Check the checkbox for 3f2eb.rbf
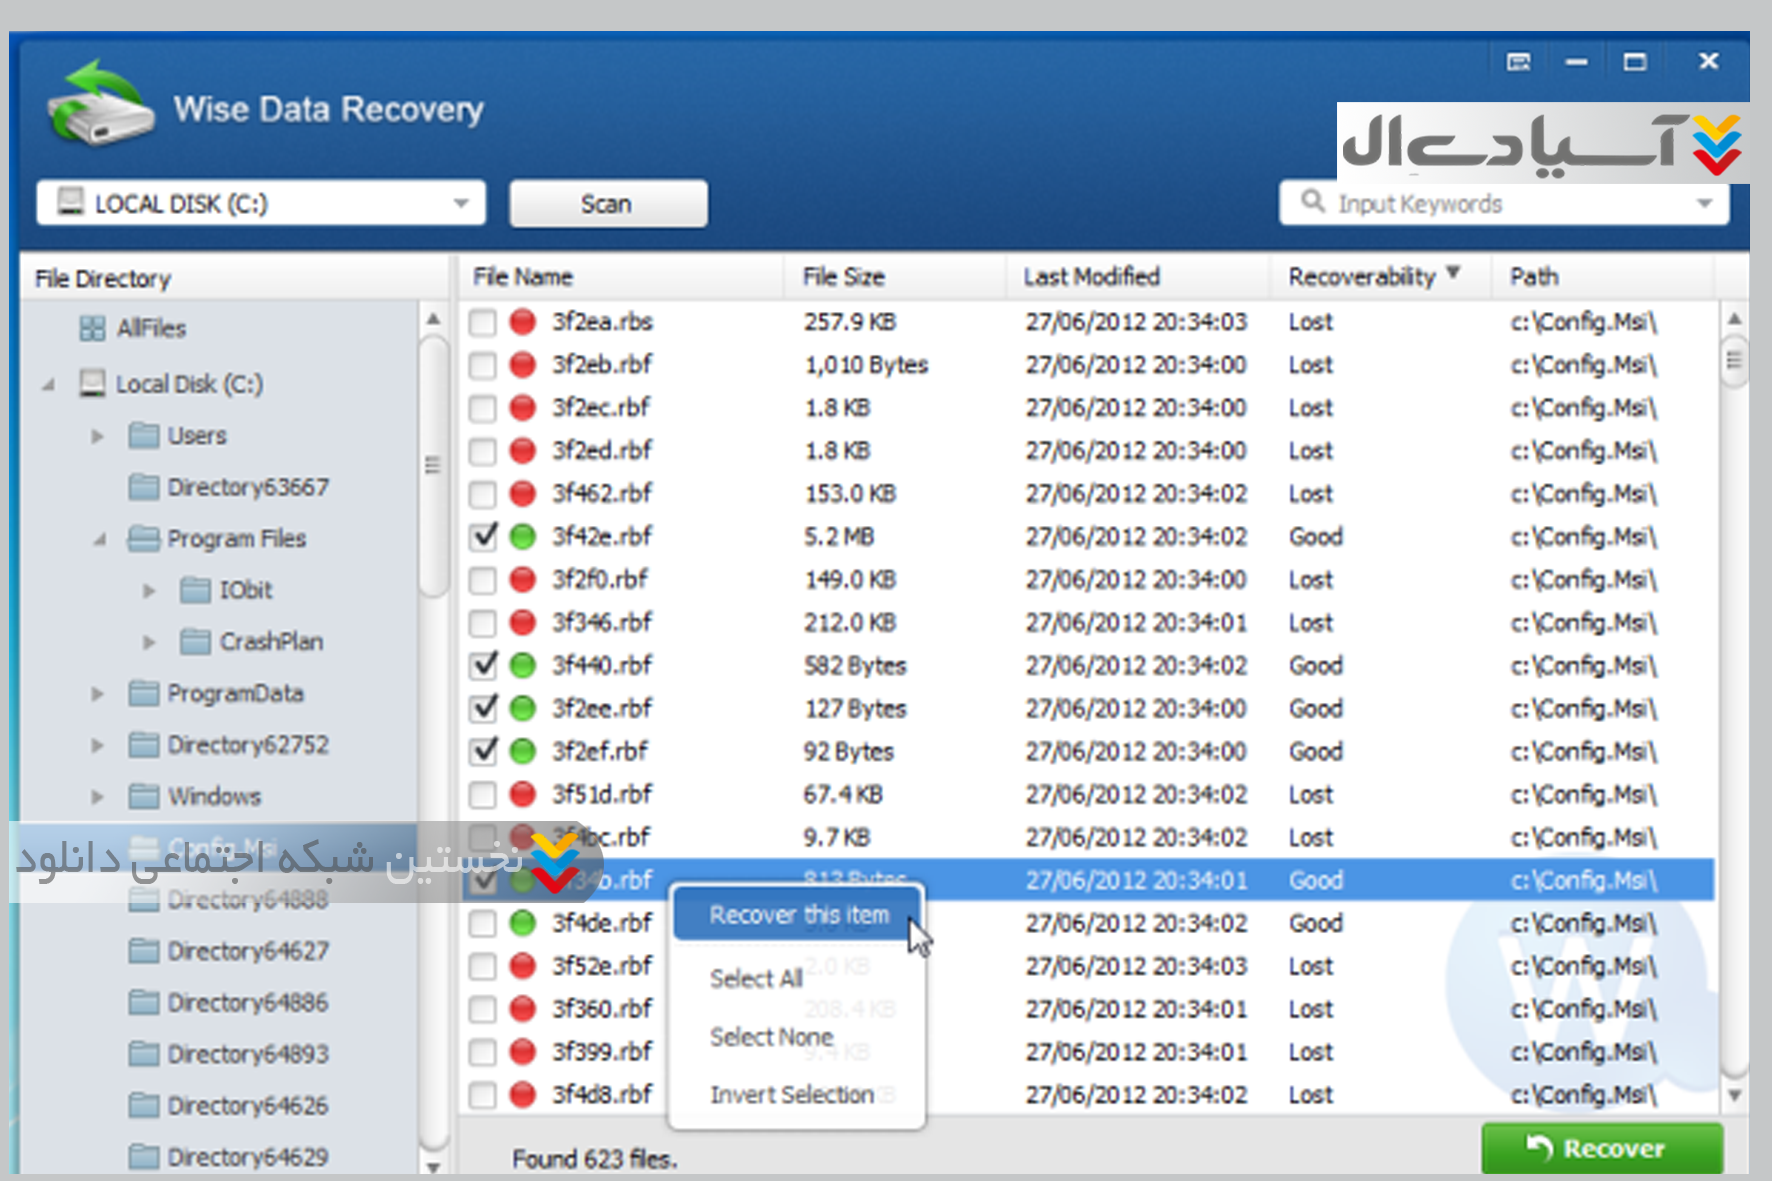This screenshot has width=1772, height=1181. 483,365
